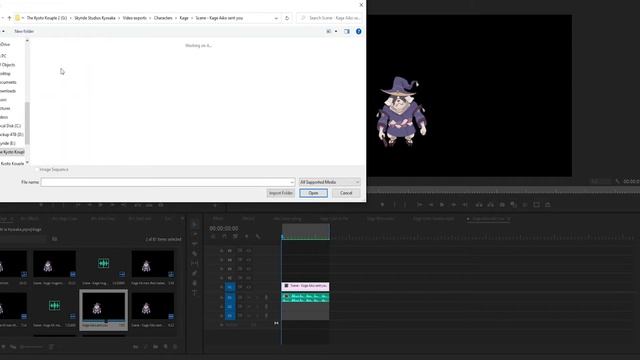Select Backup 4TB (D:) in dialog sidebar
Screen dimensions: 640x360
click(x=11, y=134)
